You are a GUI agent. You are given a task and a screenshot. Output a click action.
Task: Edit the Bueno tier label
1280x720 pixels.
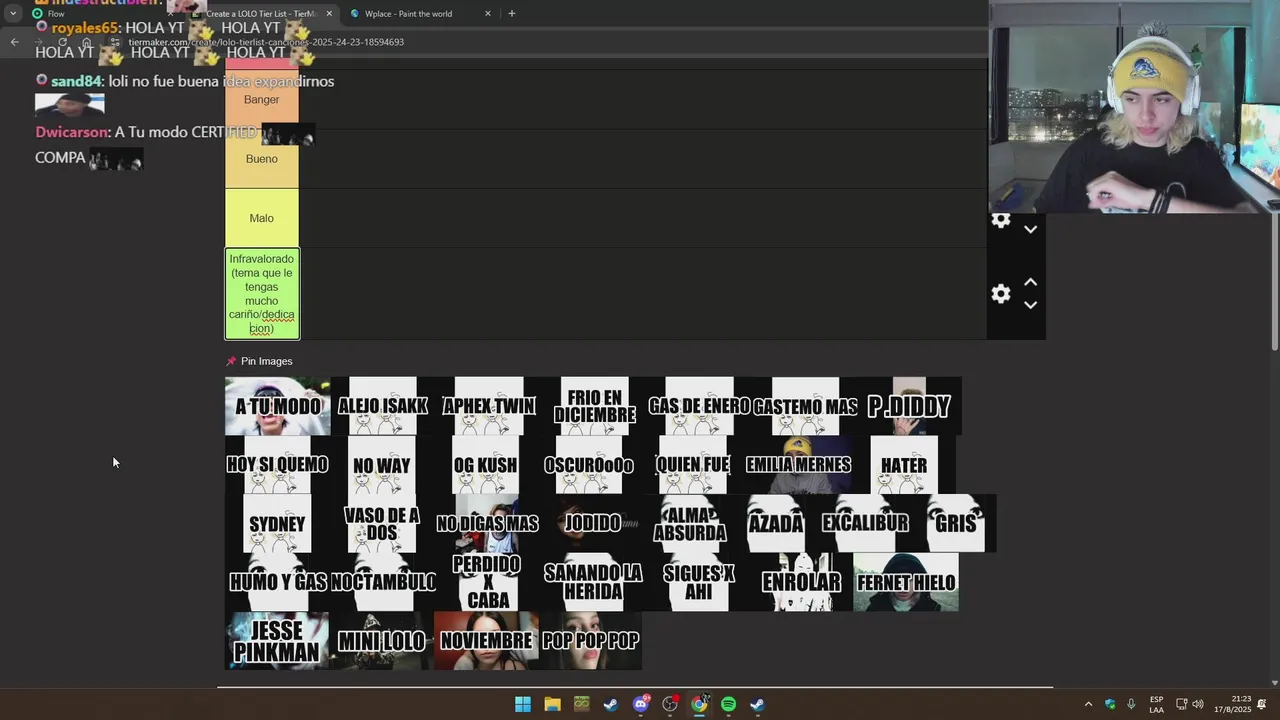coord(262,159)
